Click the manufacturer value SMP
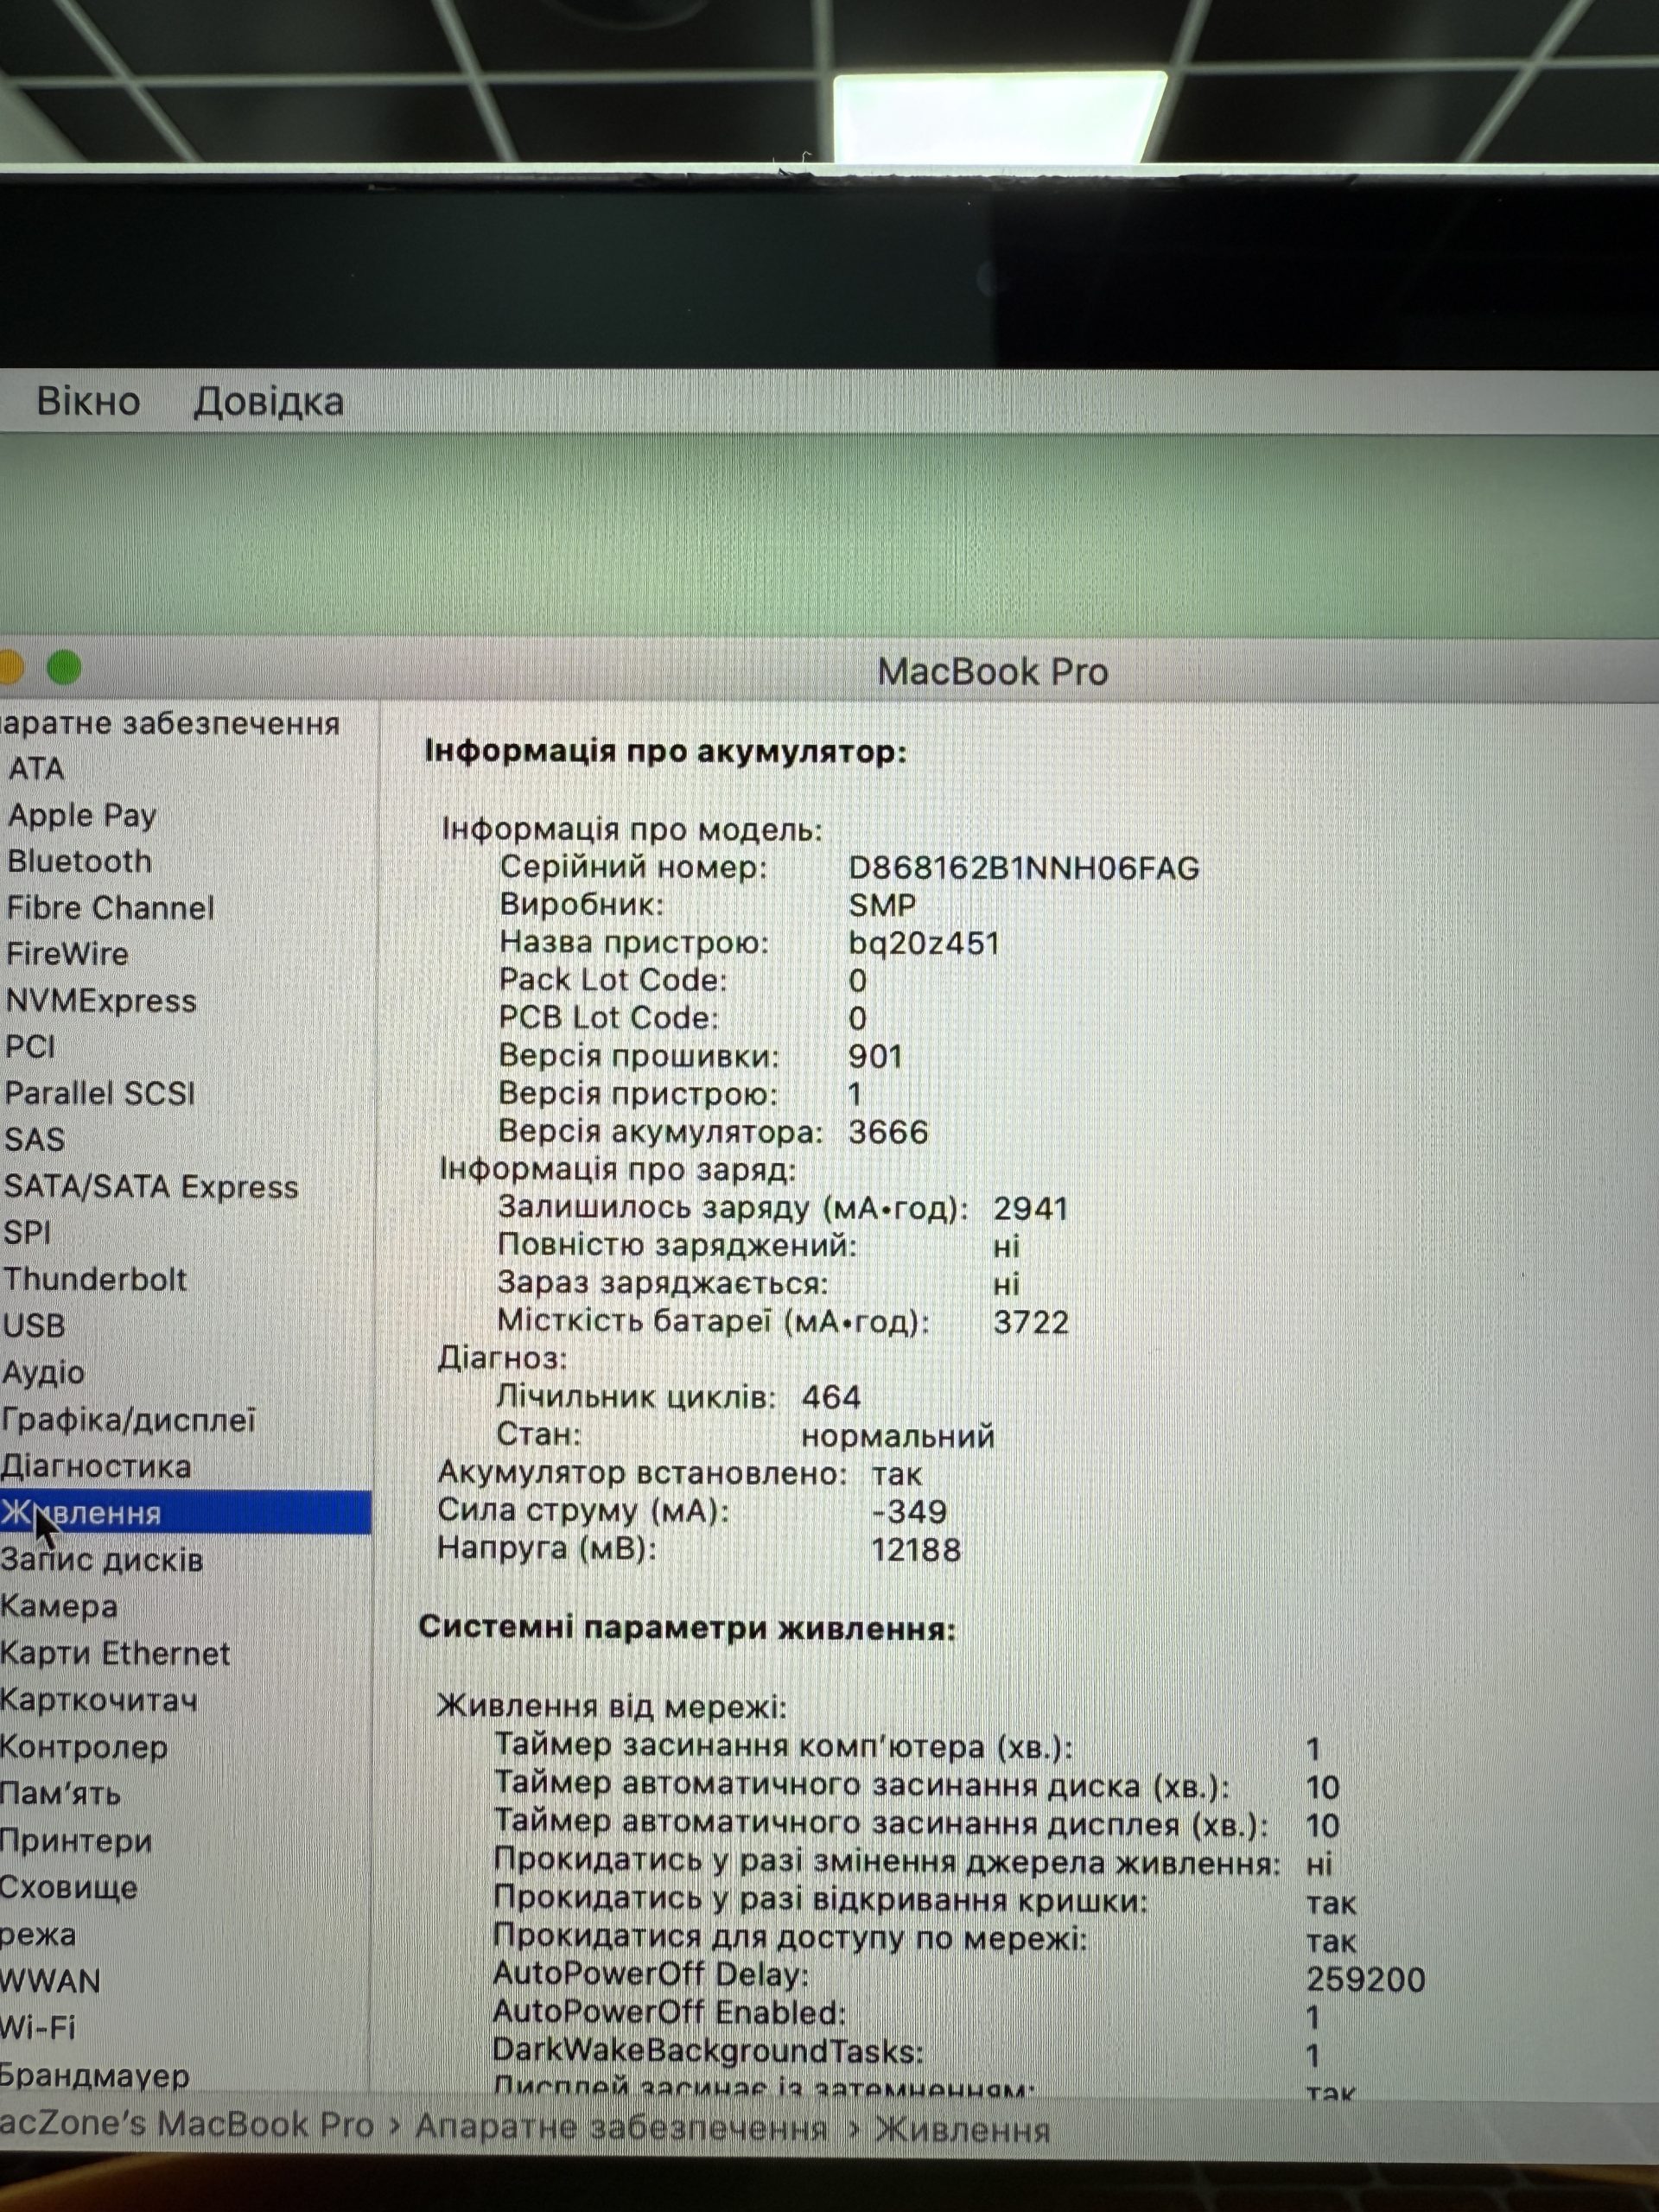 pos(882,906)
